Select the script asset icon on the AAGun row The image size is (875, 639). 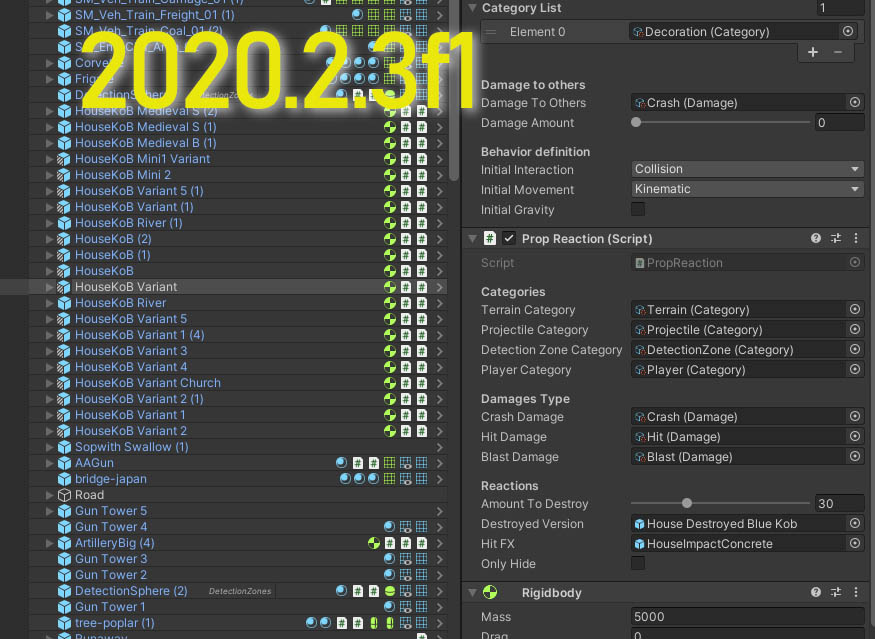click(358, 463)
